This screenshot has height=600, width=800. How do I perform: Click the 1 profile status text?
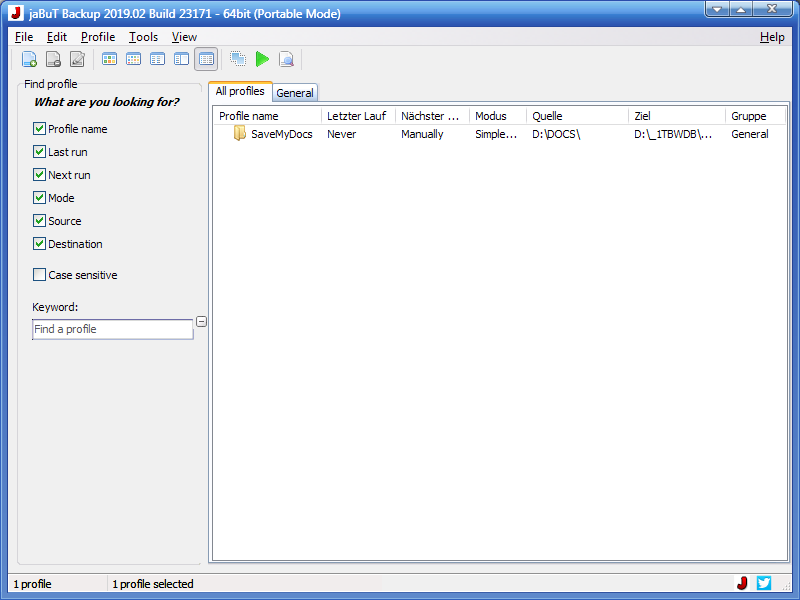pyautogui.click(x=32, y=584)
